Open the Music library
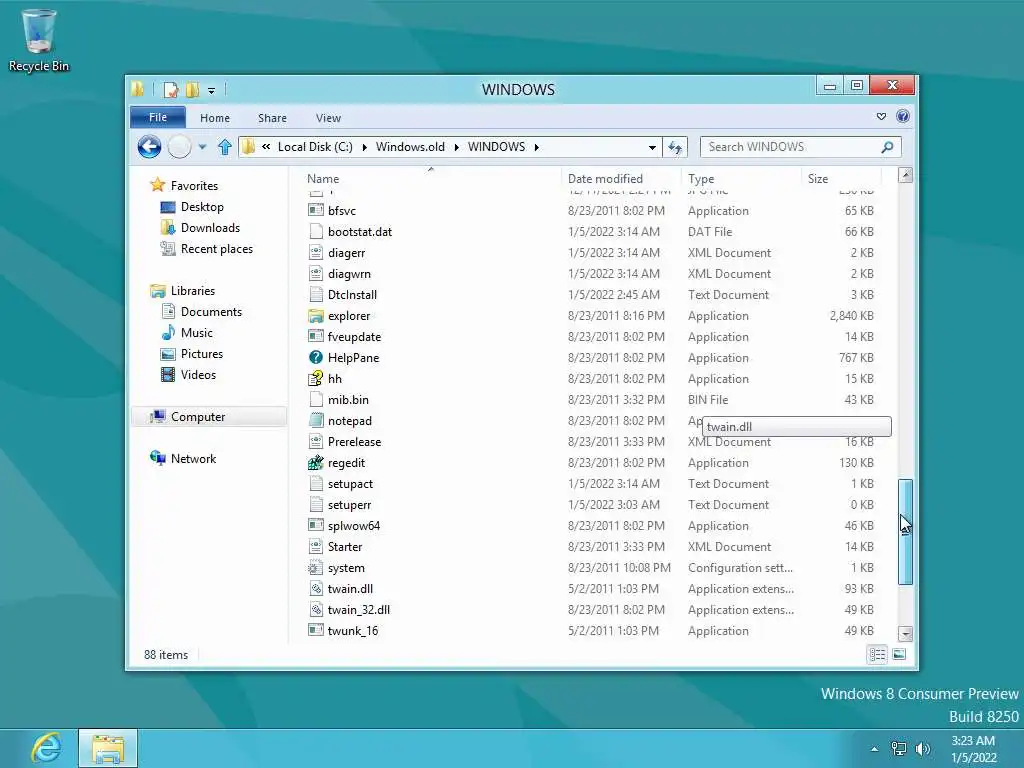Image resolution: width=1024 pixels, height=768 pixels. pyautogui.click(x=196, y=332)
